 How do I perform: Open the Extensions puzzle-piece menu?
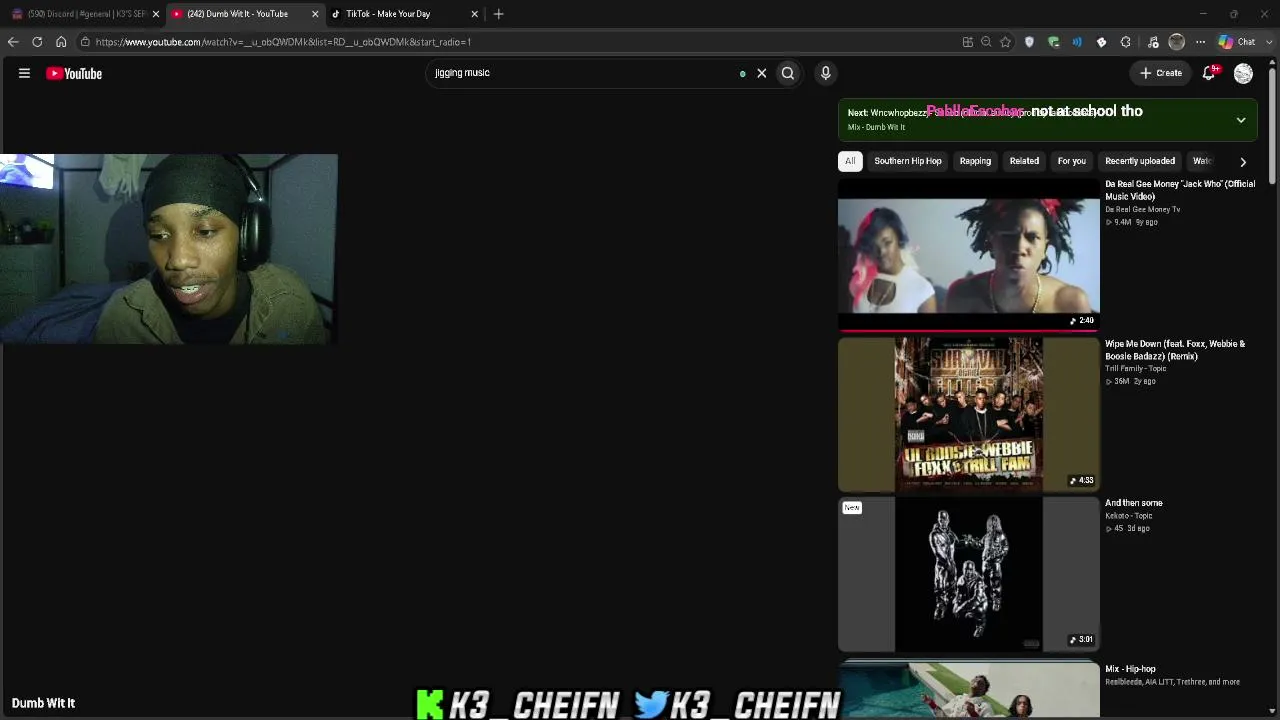(x=1125, y=42)
